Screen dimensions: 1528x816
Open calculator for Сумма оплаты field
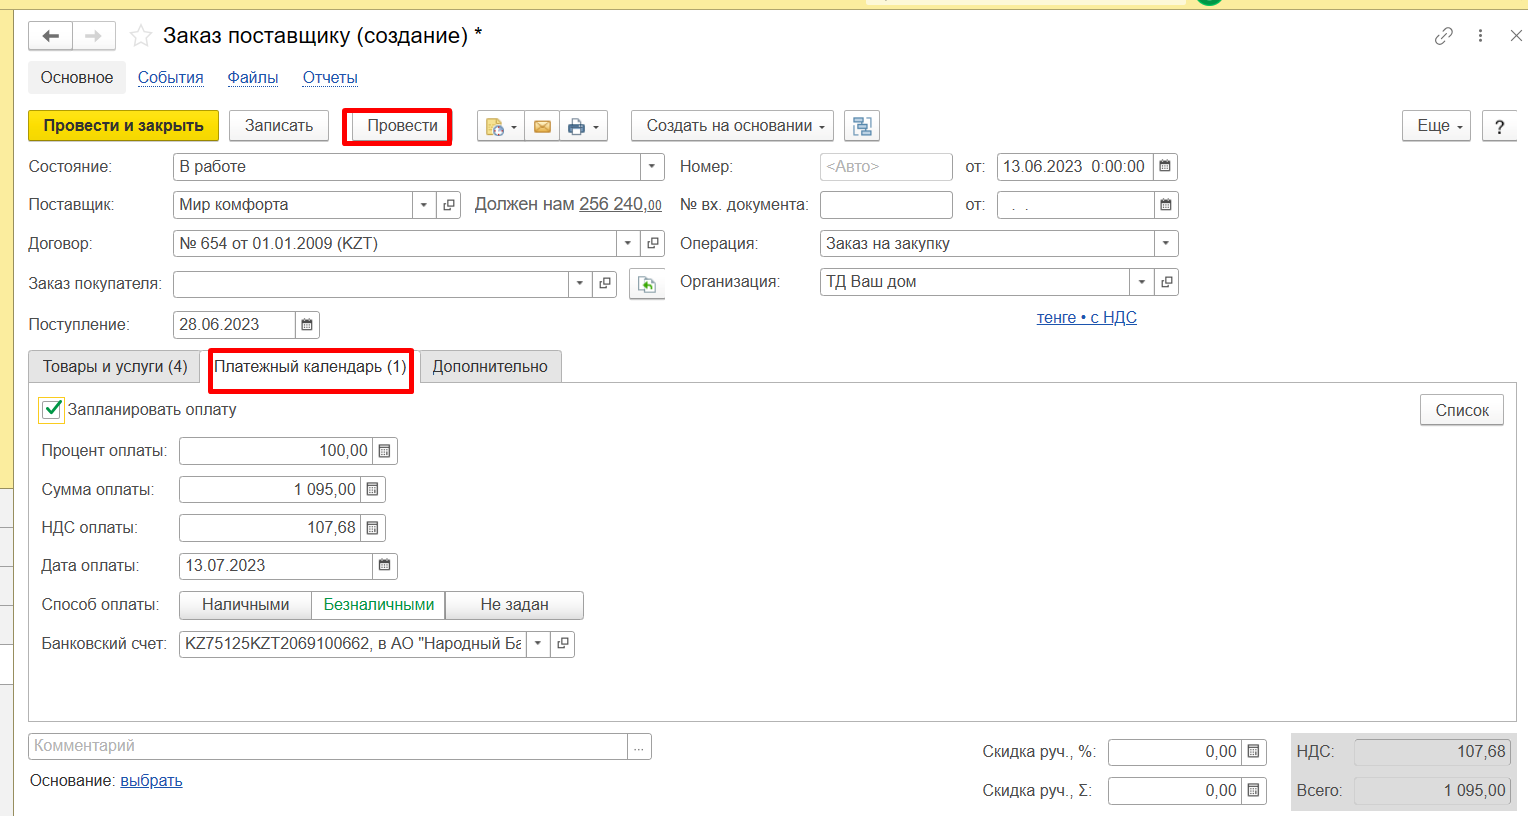373,489
